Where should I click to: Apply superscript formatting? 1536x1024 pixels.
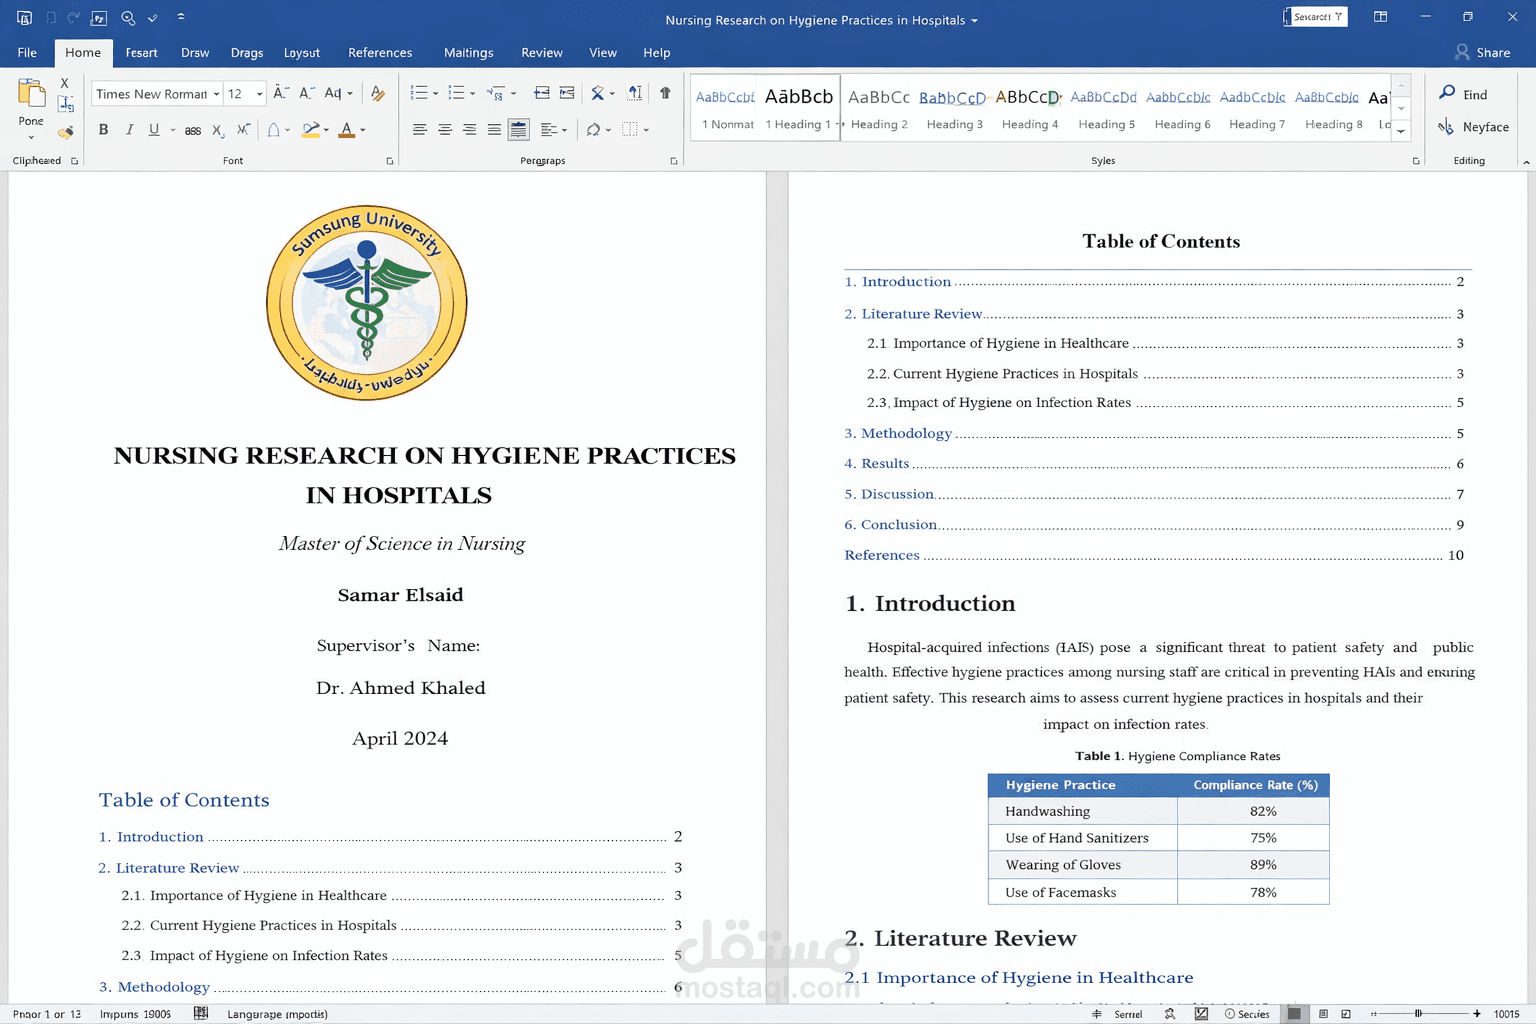[243, 129]
